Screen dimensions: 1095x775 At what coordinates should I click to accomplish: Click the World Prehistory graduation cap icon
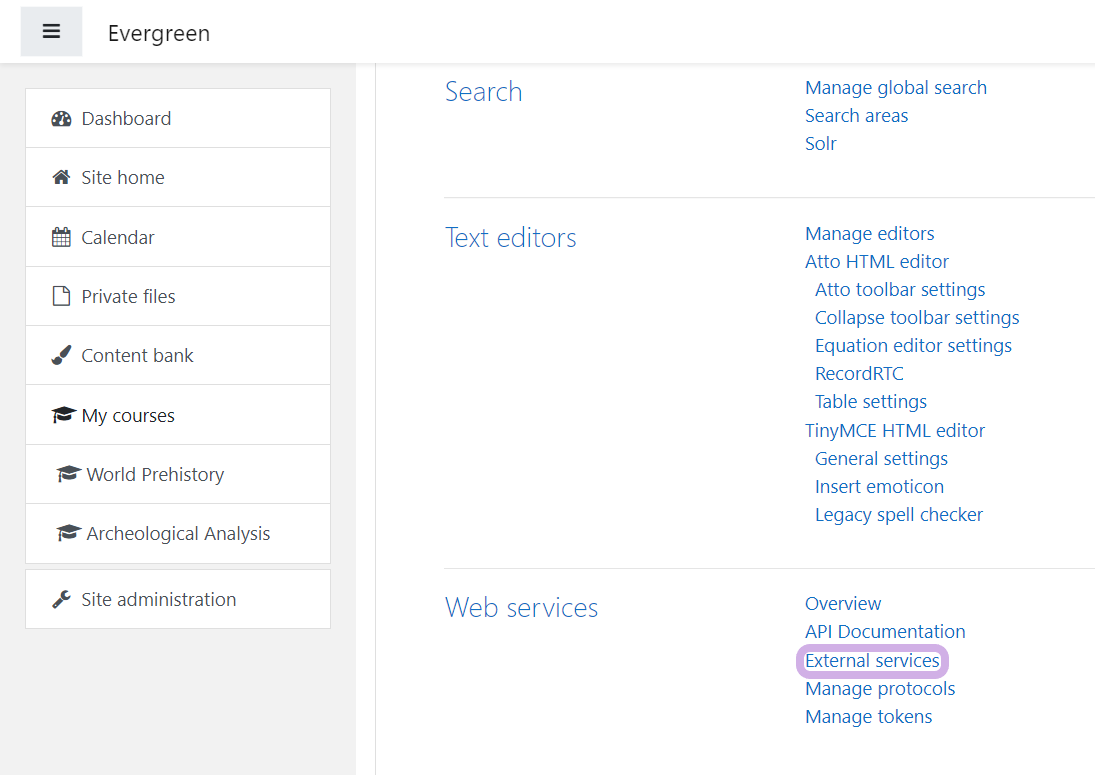click(68, 475)
